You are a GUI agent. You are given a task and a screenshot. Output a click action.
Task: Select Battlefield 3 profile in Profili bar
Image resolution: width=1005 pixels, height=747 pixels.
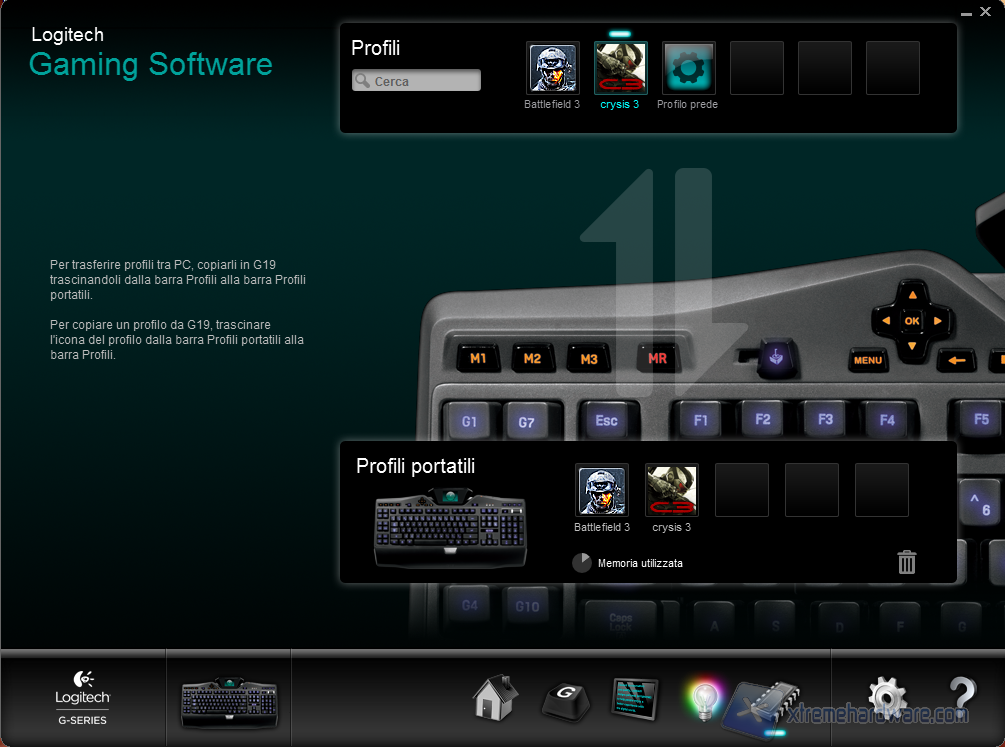pos(552,68)
